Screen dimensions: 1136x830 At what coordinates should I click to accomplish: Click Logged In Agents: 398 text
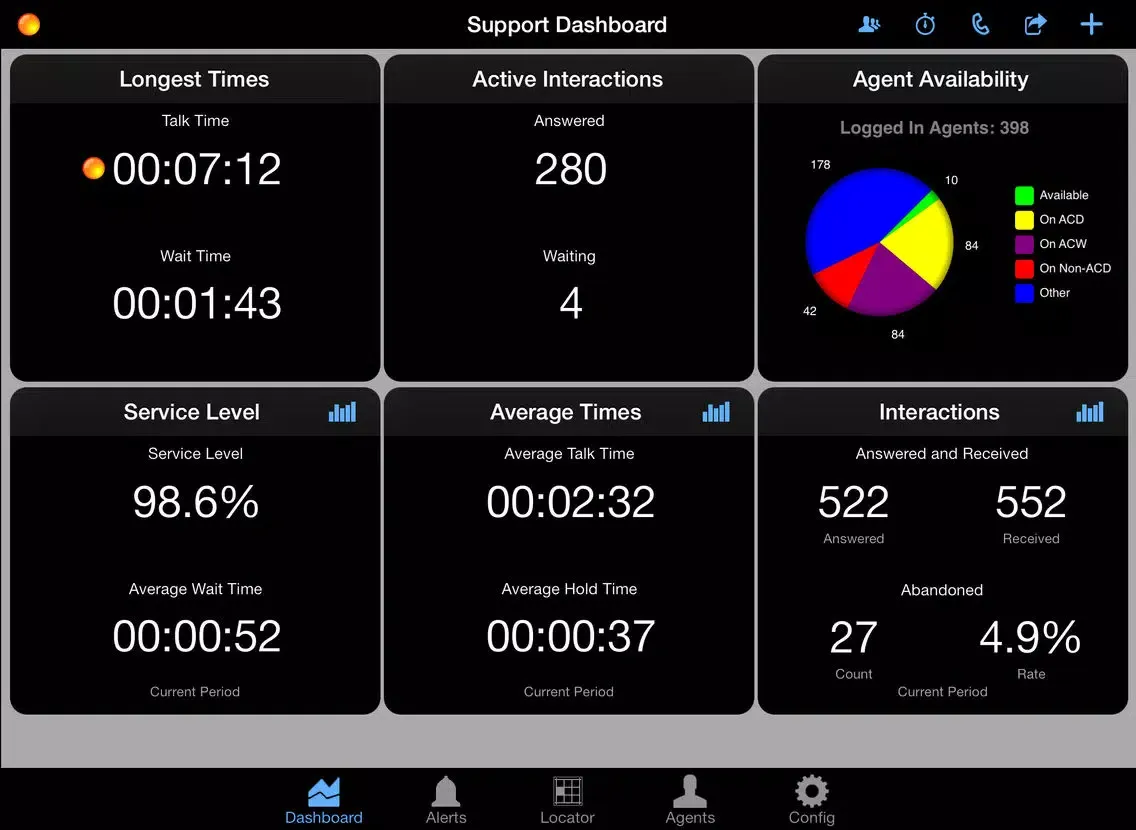point(934,127)
